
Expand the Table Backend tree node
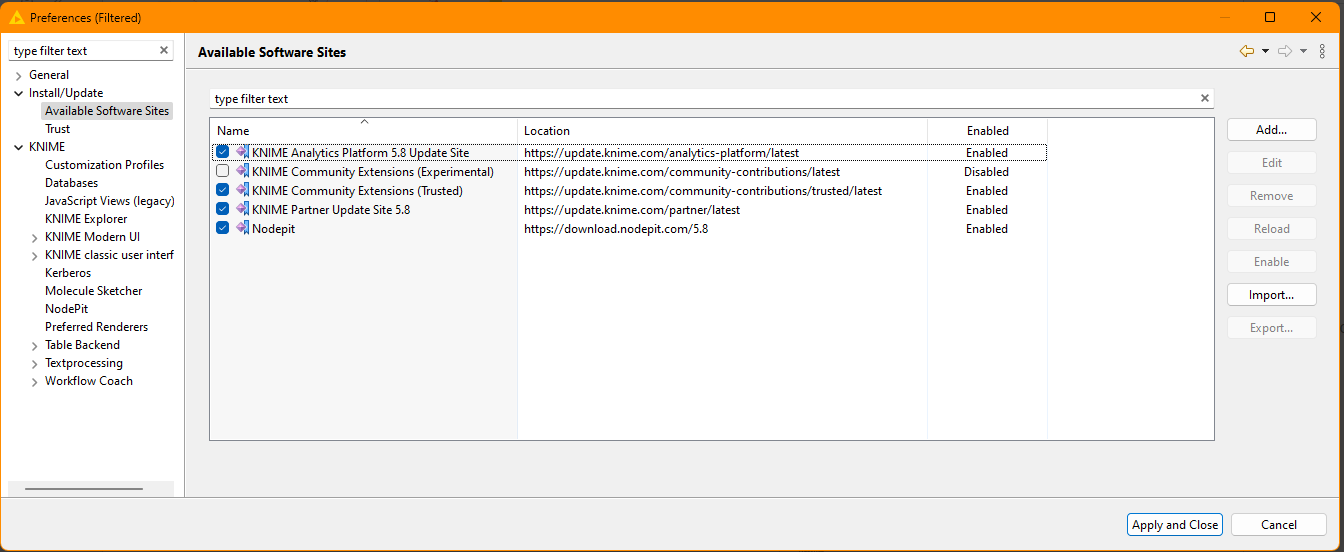point(34,345)
